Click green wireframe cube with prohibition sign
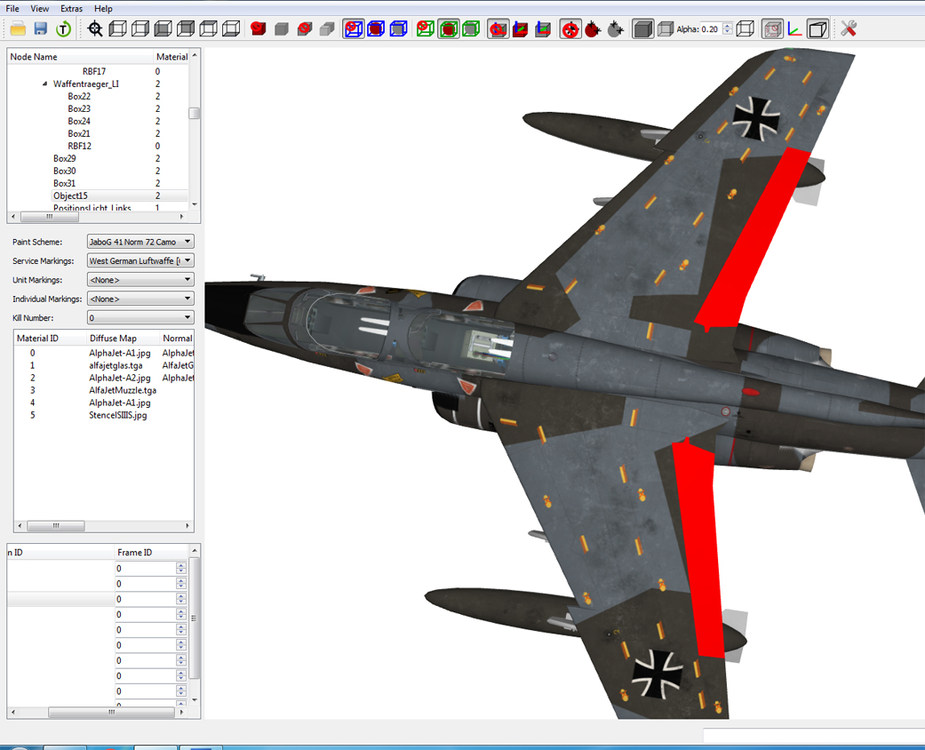The width and height of the screenshot is (925, 750). (x=425, y=28)
